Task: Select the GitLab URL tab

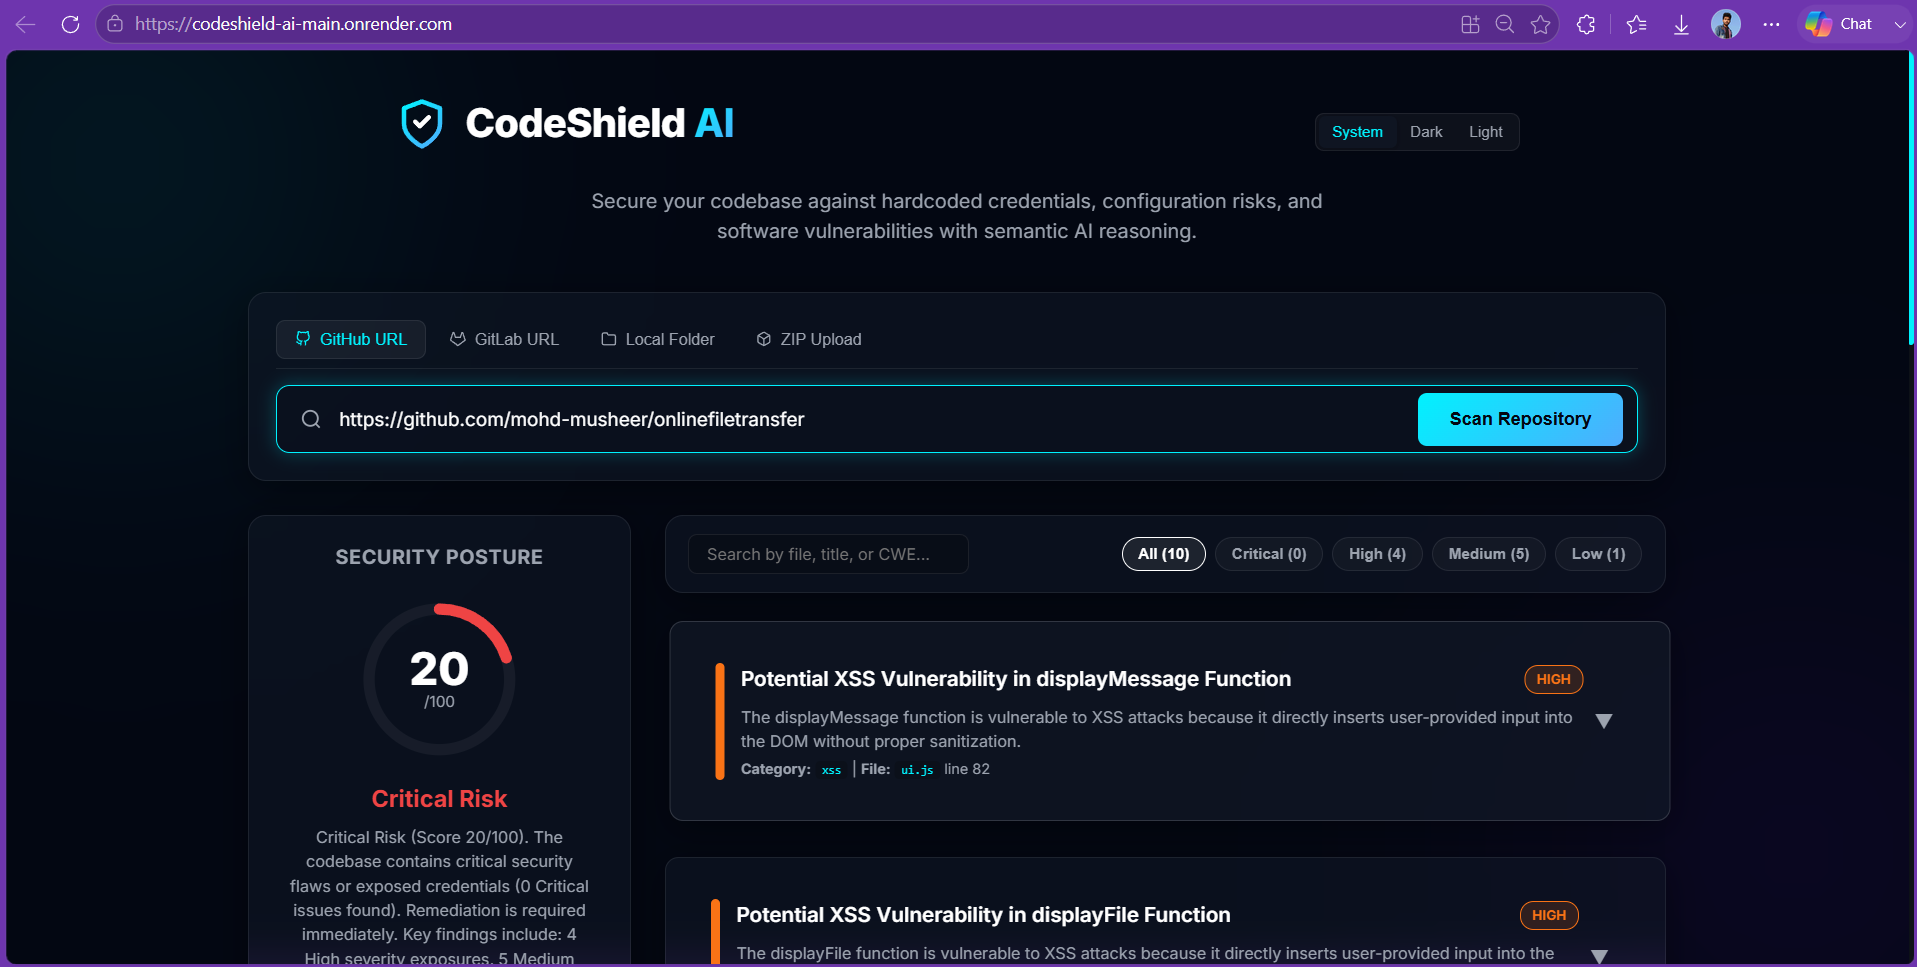Action: tap(504, 339)
